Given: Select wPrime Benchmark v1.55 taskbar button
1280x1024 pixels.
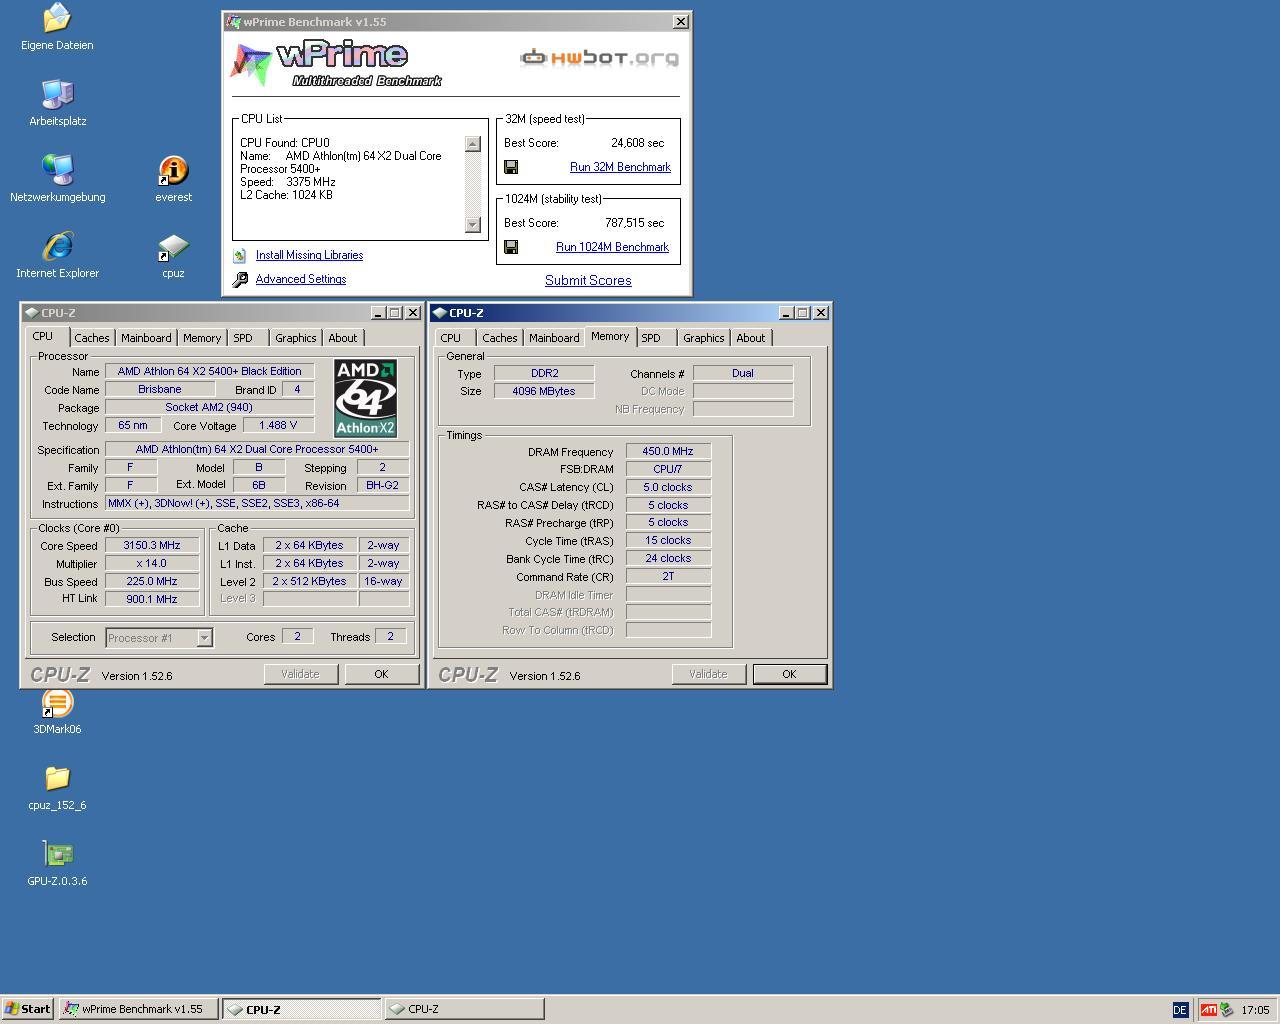Looking at the screenshot, I should [x=138, y=1009].
